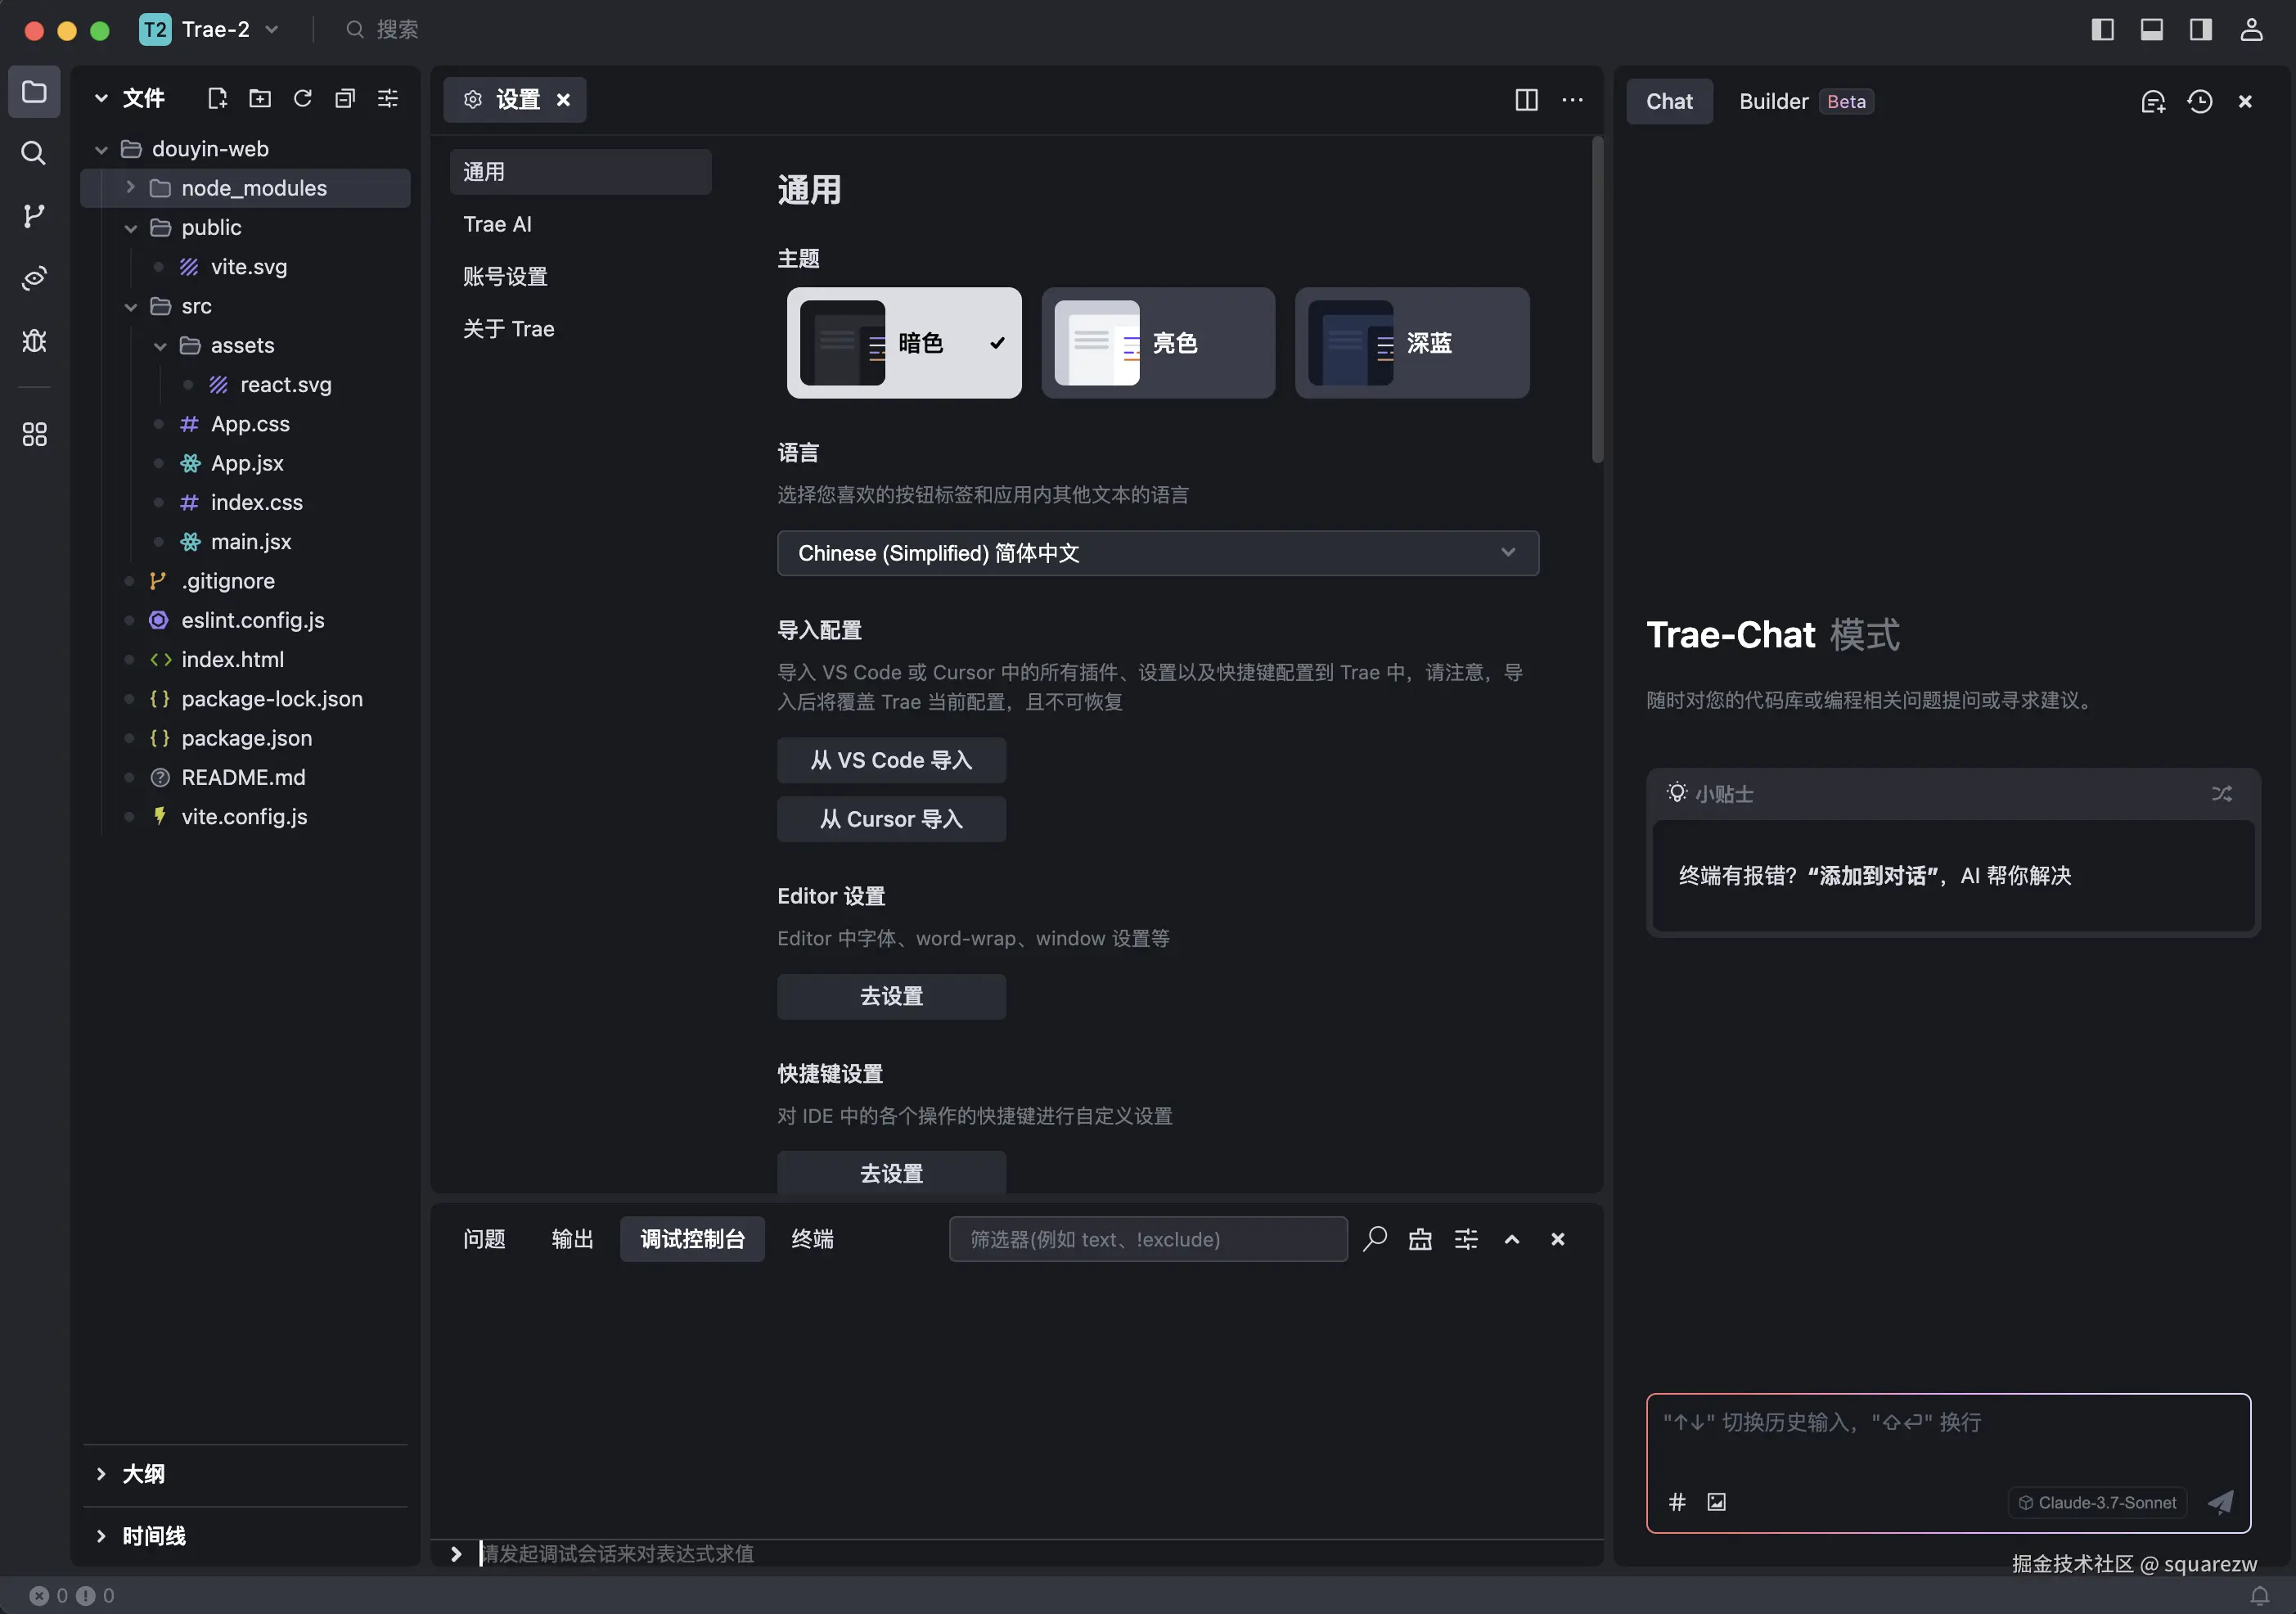The height and width of the screenshot is (1614, 2296).
Task: Shuffle the tips card
Action: (x=2221, y=793)
